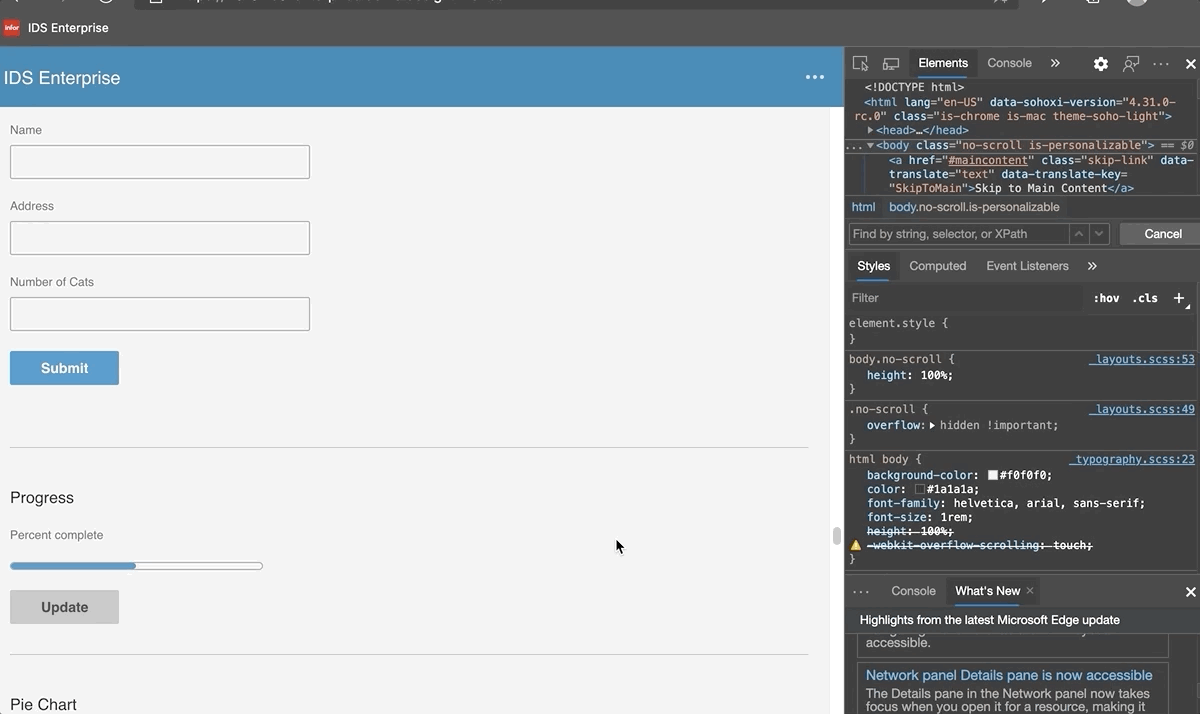The image size is (1200, 714).
Task: Close the DevTools panel
Action: click(1190, 63)
